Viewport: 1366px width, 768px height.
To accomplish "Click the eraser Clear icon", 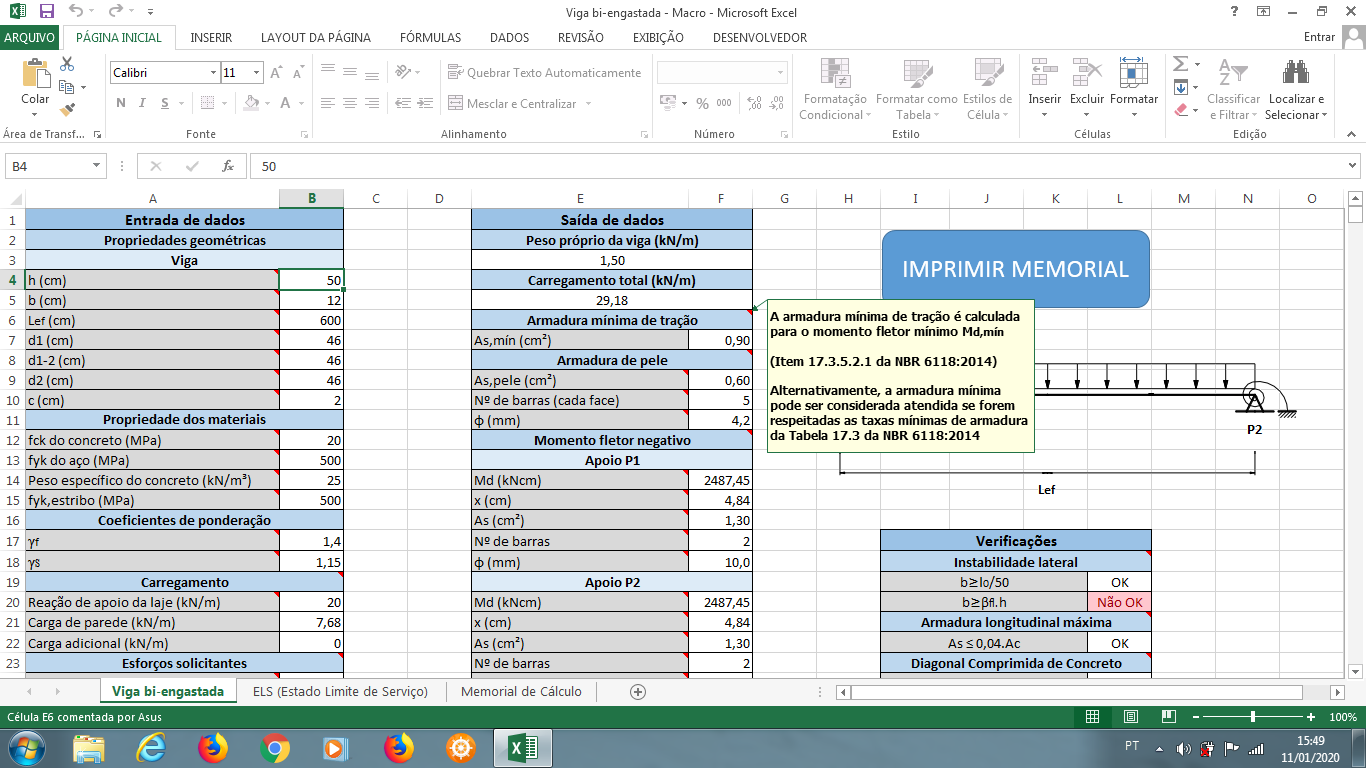I will click(x=1181, y=110).
